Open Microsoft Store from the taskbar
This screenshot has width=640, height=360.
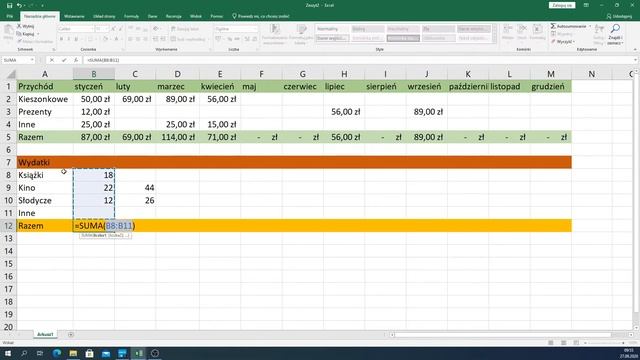(x=89, y=353)
